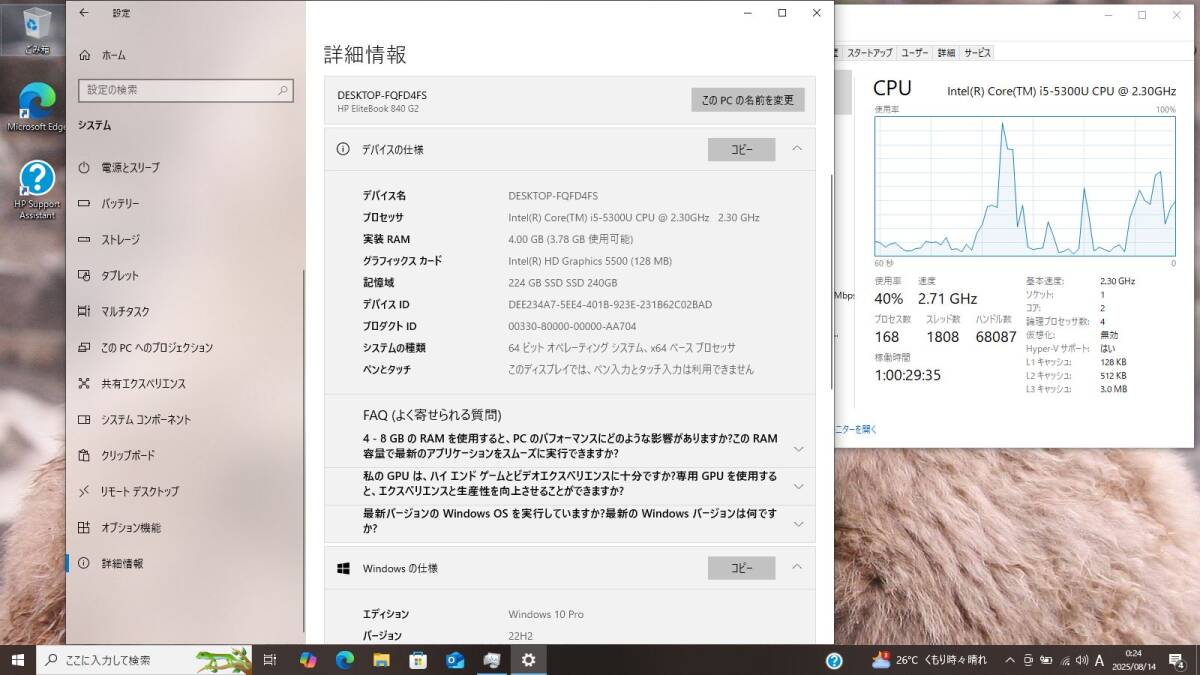Screen dimensions: 1200x675
Task: Open the HP Support Assistant desktop icon
Action: coord(37,190)
